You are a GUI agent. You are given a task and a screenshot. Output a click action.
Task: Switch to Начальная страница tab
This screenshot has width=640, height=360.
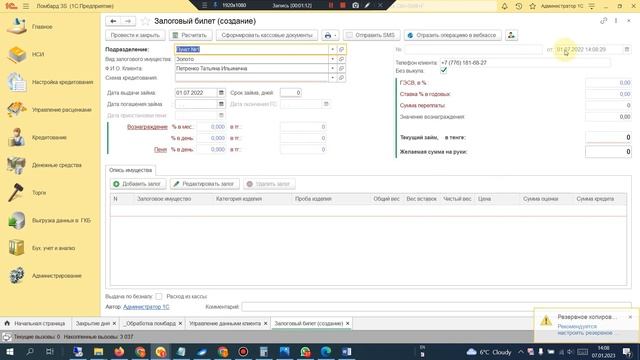(35, 323)
